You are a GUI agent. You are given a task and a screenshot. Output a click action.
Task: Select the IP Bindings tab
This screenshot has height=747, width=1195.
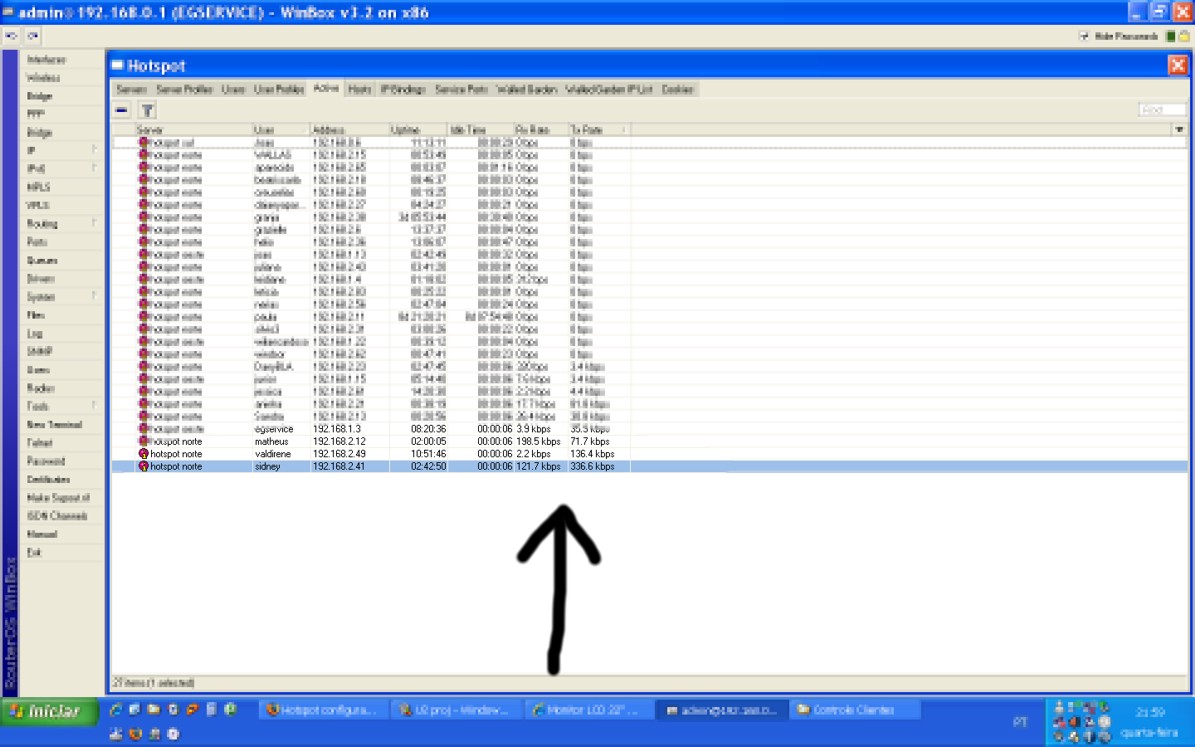tap(402, 89)
